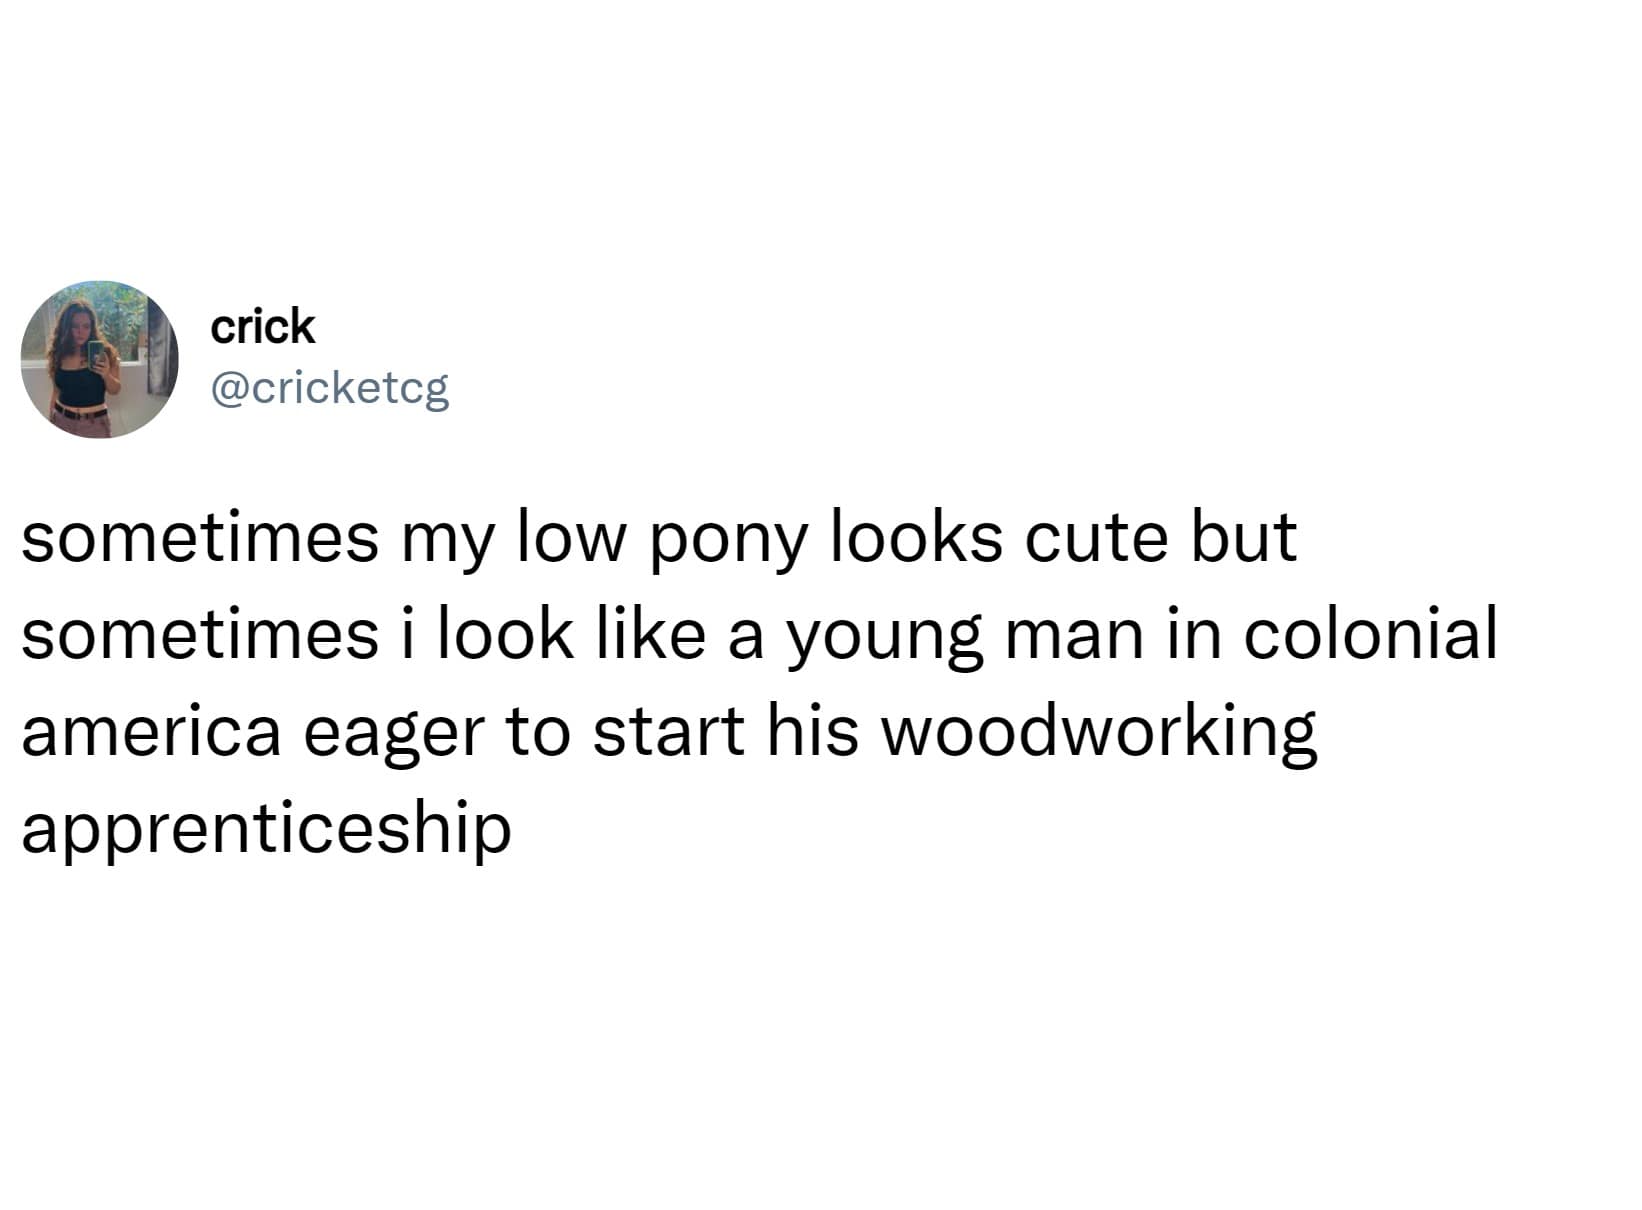Open the crick display name

262,327
